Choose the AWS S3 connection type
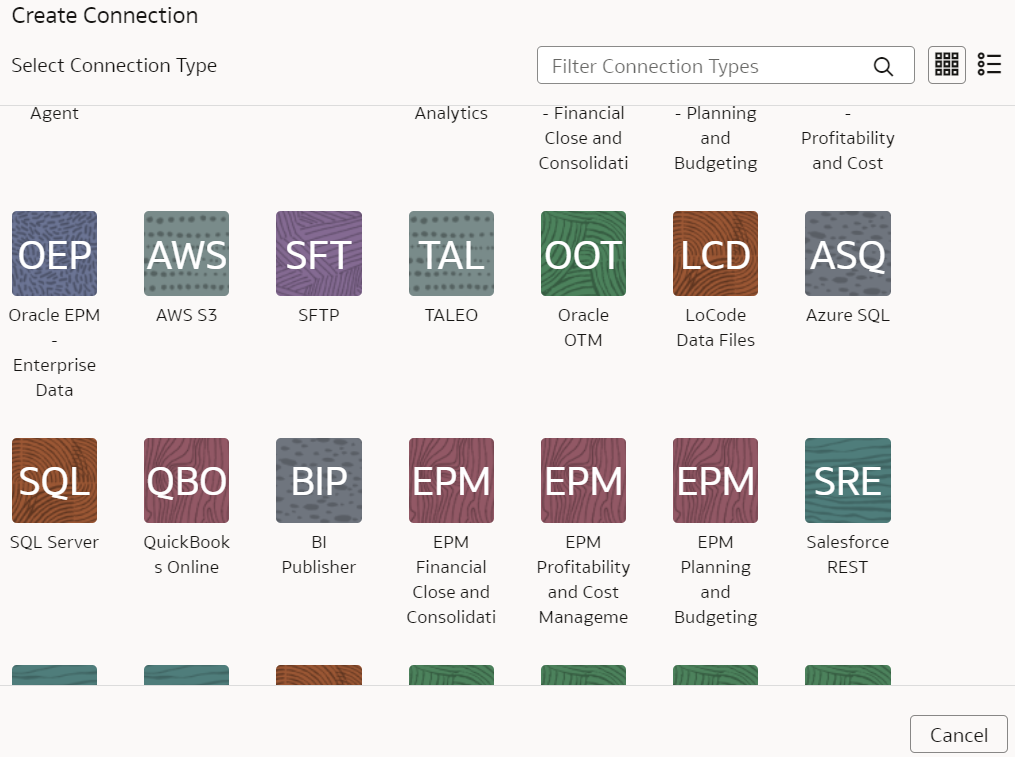The width and height of the screenshot is (1015, 757). [186, 254]
